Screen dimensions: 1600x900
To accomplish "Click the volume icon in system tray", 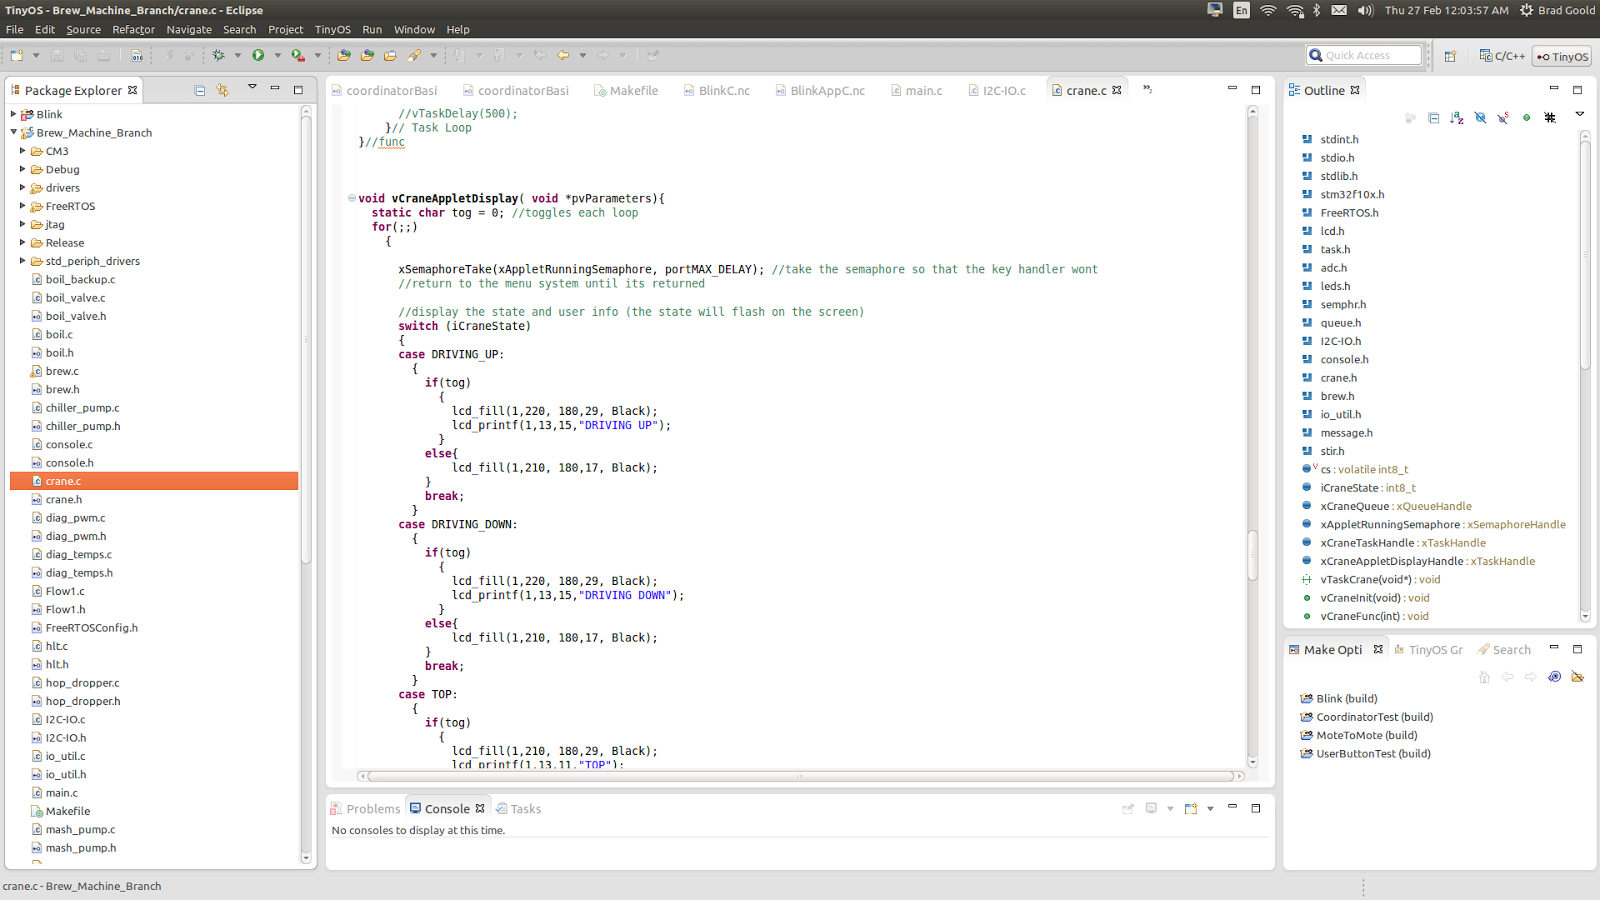I will 1365,10.
